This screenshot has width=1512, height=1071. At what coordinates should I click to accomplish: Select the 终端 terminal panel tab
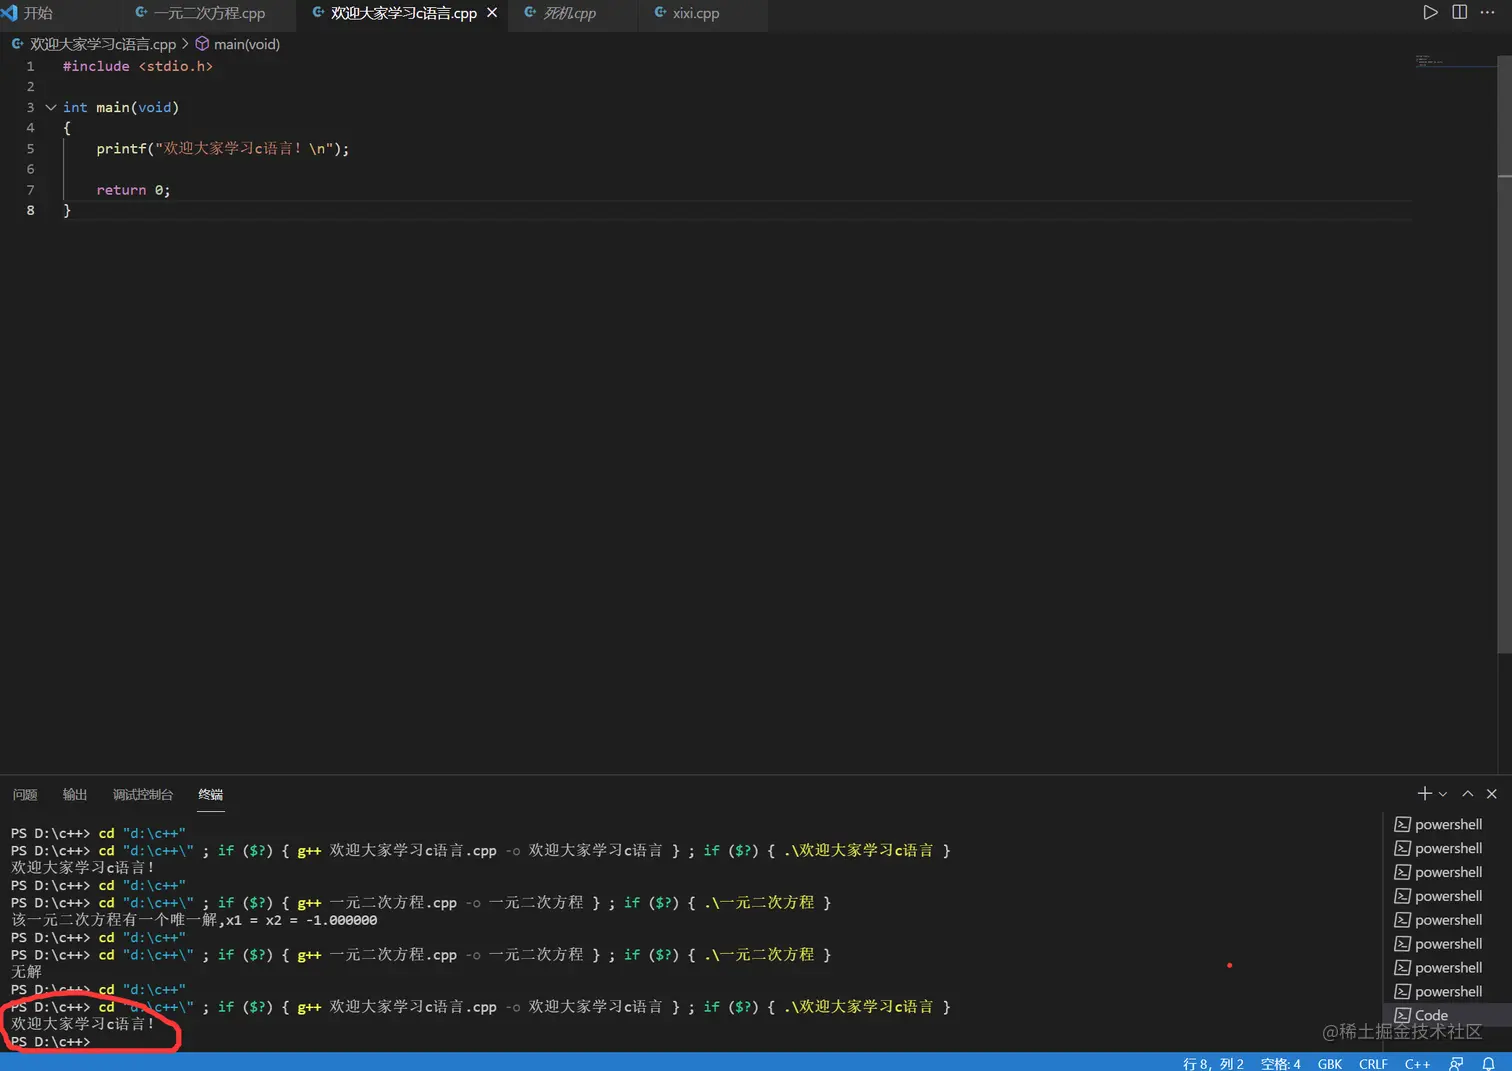[x=211, y=795]
